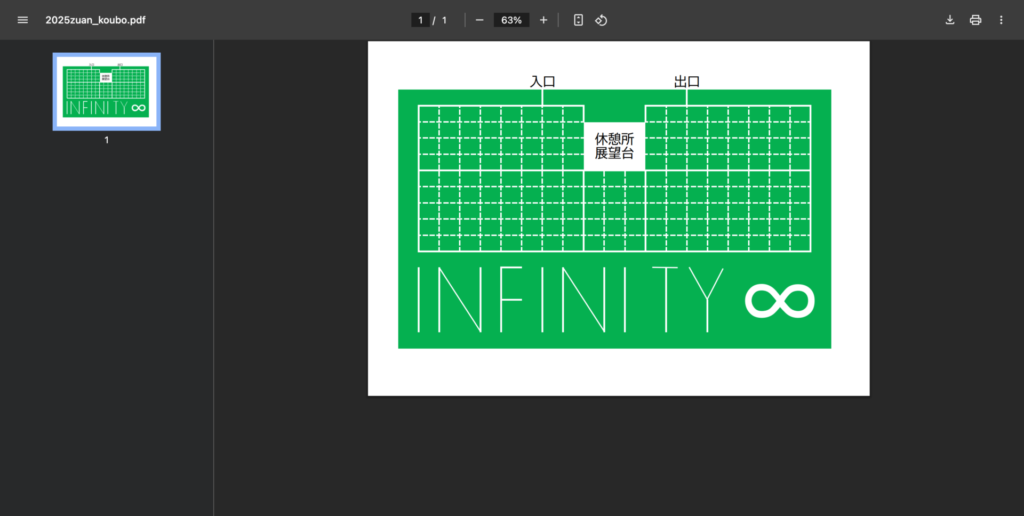The width and height of the screenshot is (1024, 516).
Task: Click the total page count 1
Action: tap(445, 20)
